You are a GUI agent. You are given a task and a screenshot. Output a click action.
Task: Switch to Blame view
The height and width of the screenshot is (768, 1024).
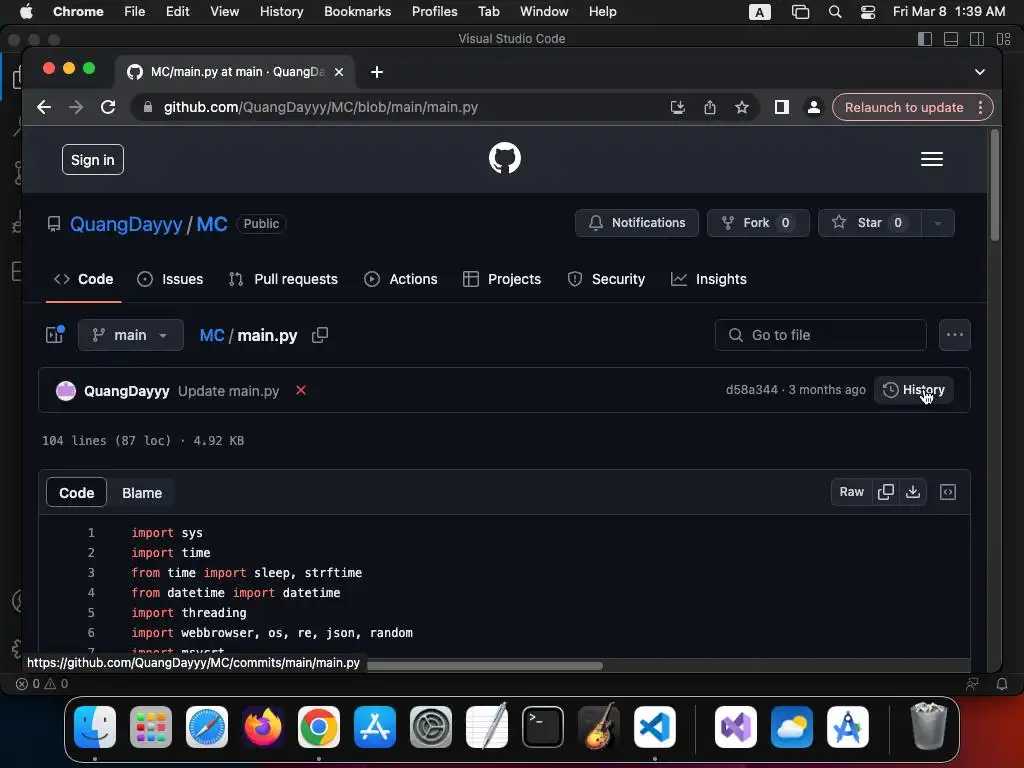142,493
